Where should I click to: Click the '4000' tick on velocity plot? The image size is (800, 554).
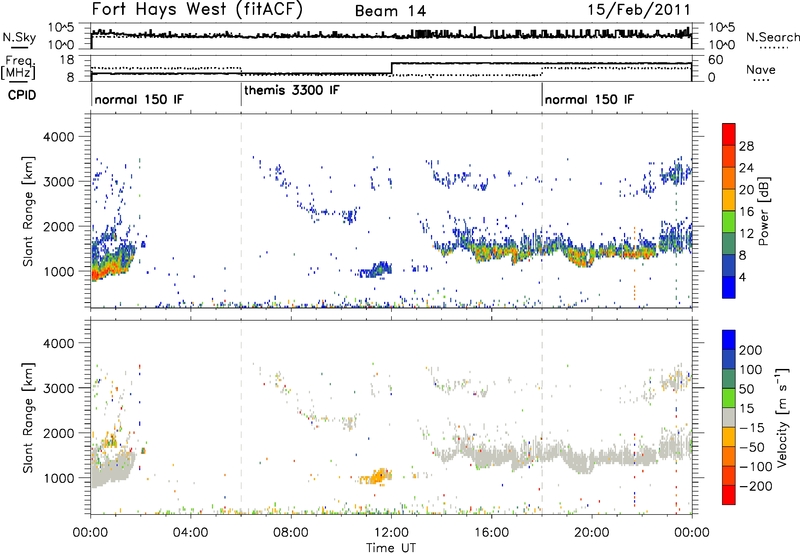click(x=59, y=343)
